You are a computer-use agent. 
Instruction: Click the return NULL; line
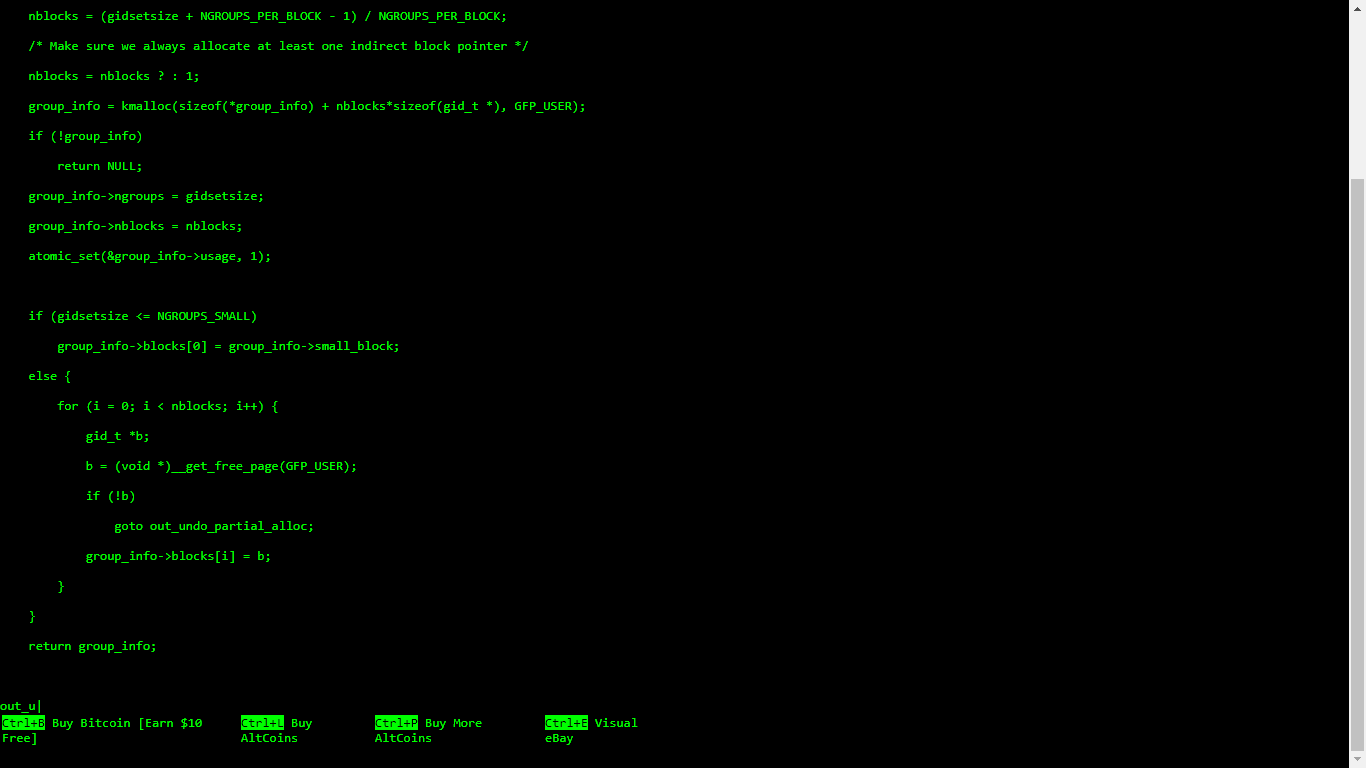pos(99,165)
